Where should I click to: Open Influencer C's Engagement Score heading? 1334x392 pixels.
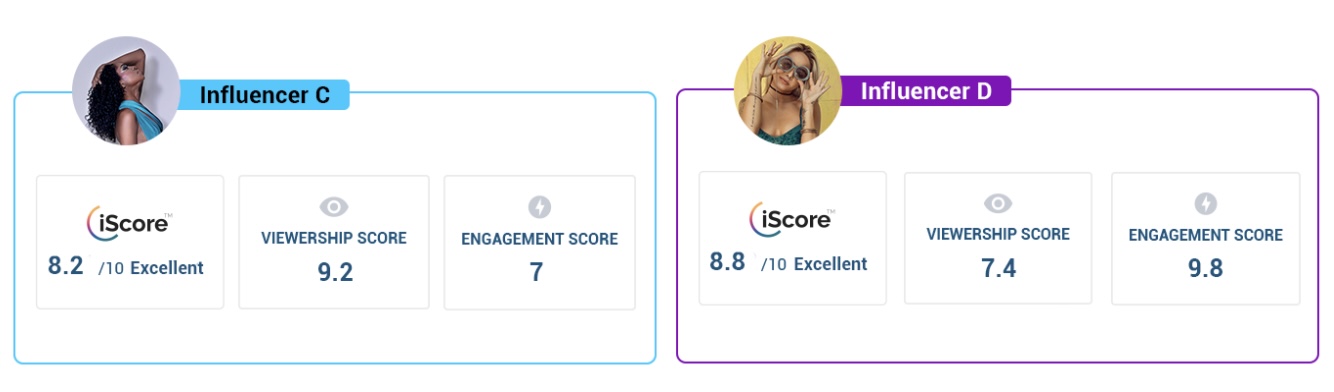(x=539, y=239)
